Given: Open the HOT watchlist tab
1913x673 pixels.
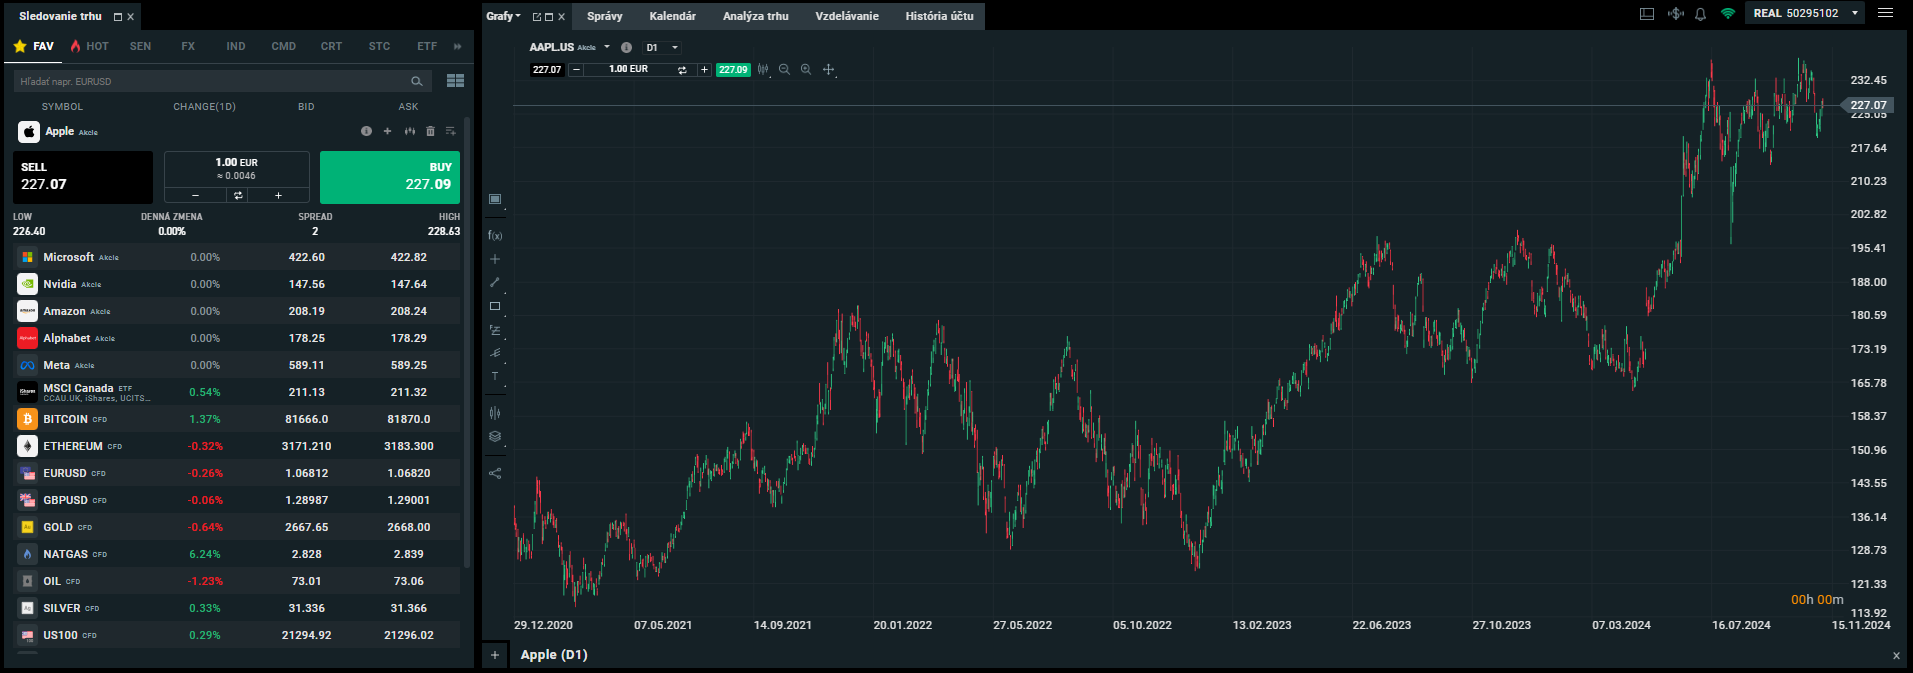Looking at the screenshot, I should tap(90, 46).
